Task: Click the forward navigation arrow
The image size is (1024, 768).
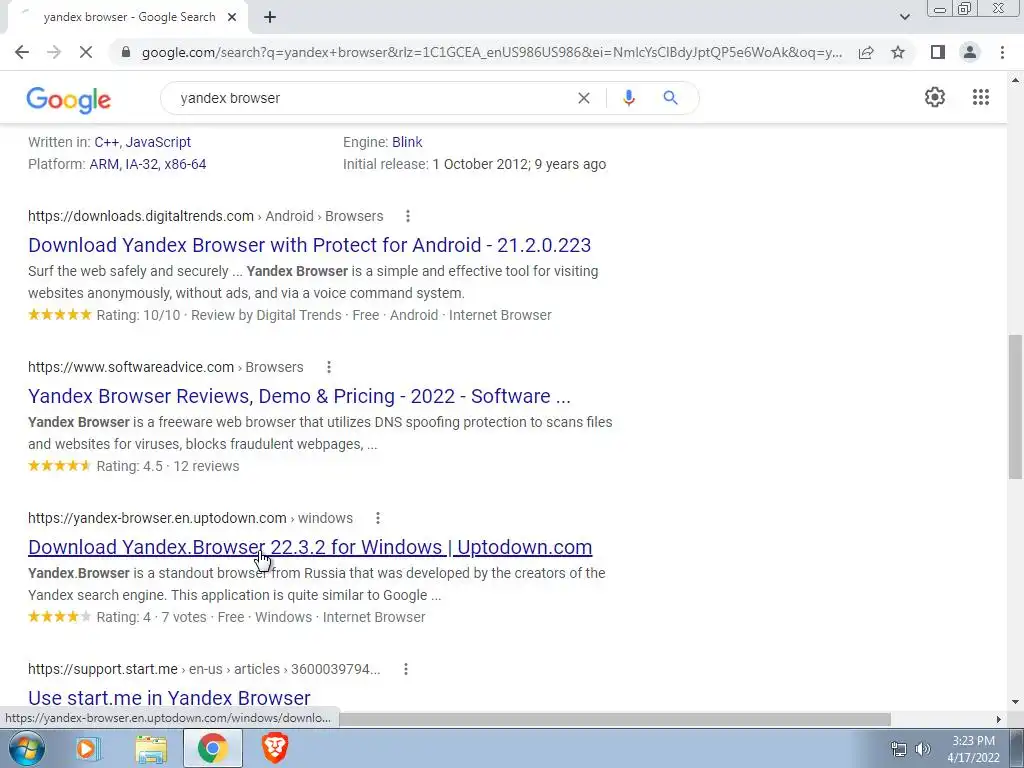Action: click(54, 52)
